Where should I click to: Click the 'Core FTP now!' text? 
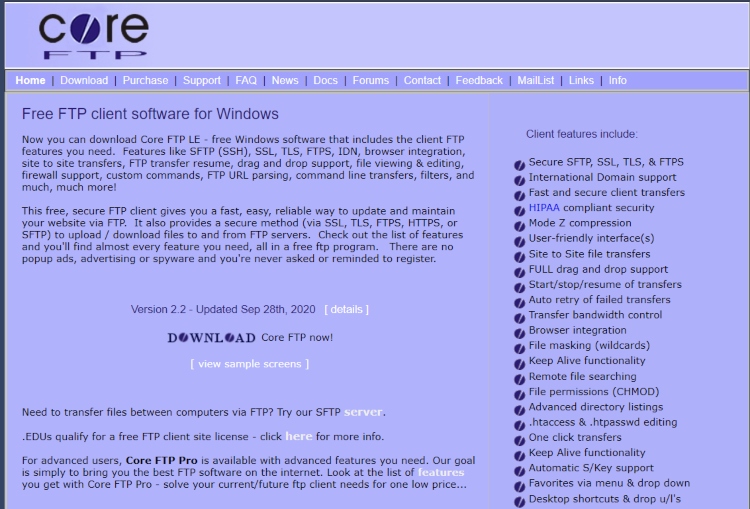click(297, 337)
